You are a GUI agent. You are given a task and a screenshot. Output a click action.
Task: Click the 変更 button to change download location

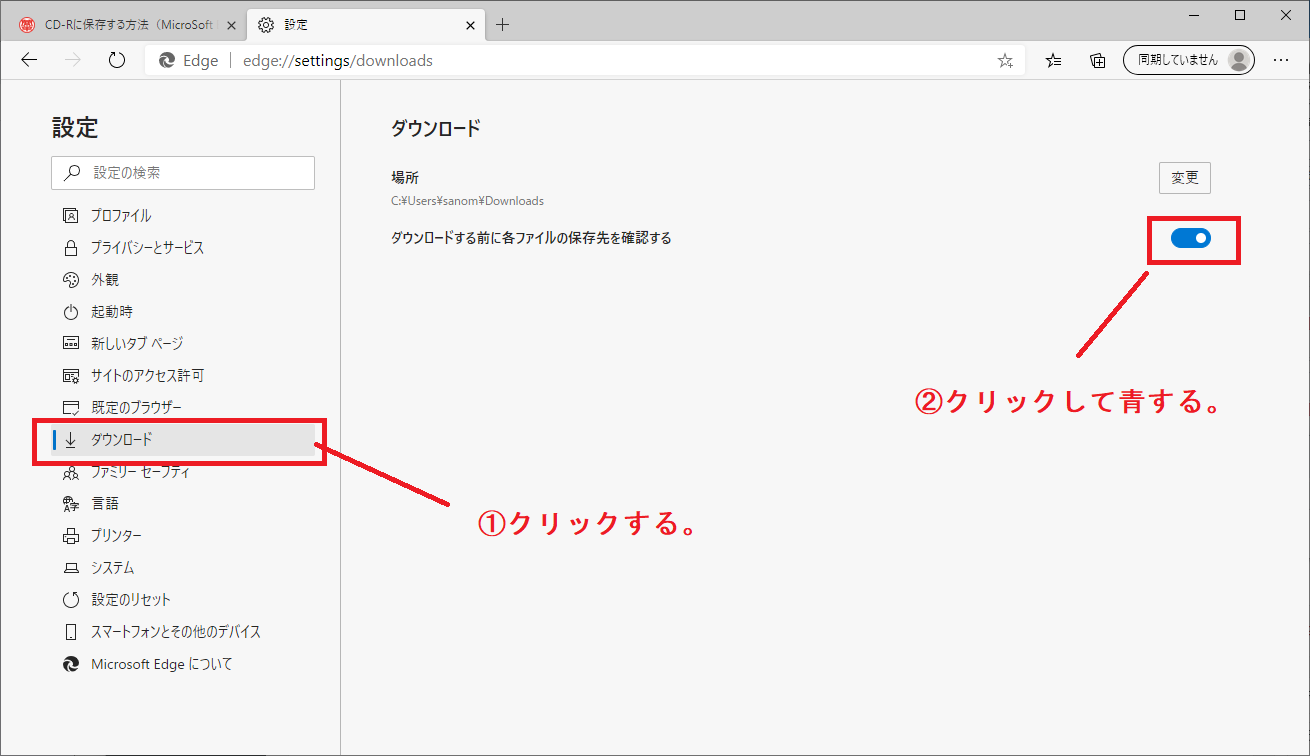coord(1184,177)
